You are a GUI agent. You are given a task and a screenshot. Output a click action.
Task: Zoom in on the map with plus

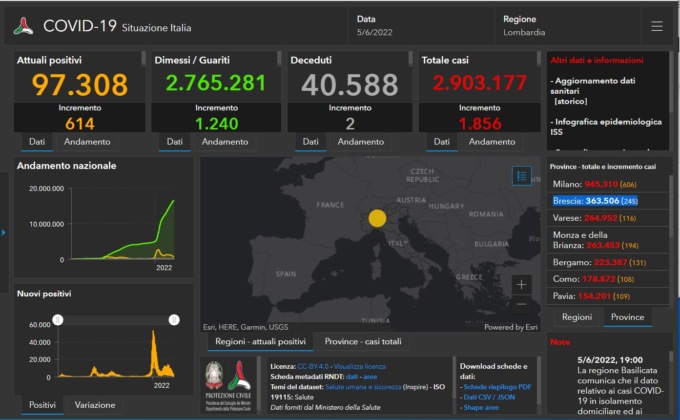point(521,285)
